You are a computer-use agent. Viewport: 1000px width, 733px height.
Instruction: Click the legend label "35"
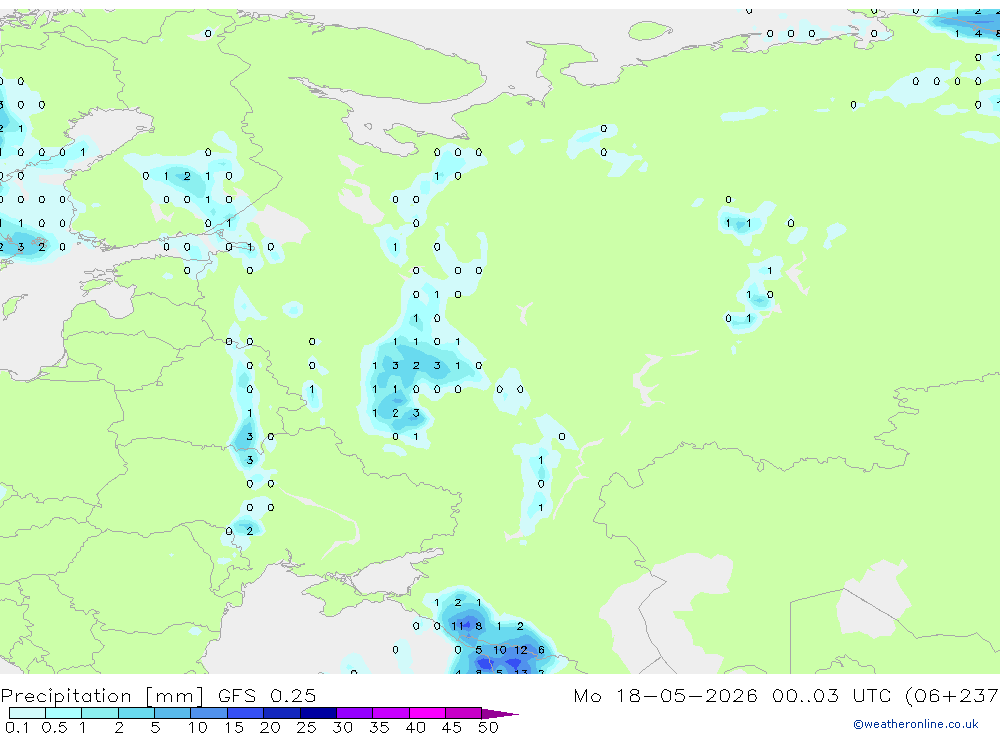coord(379,727)
